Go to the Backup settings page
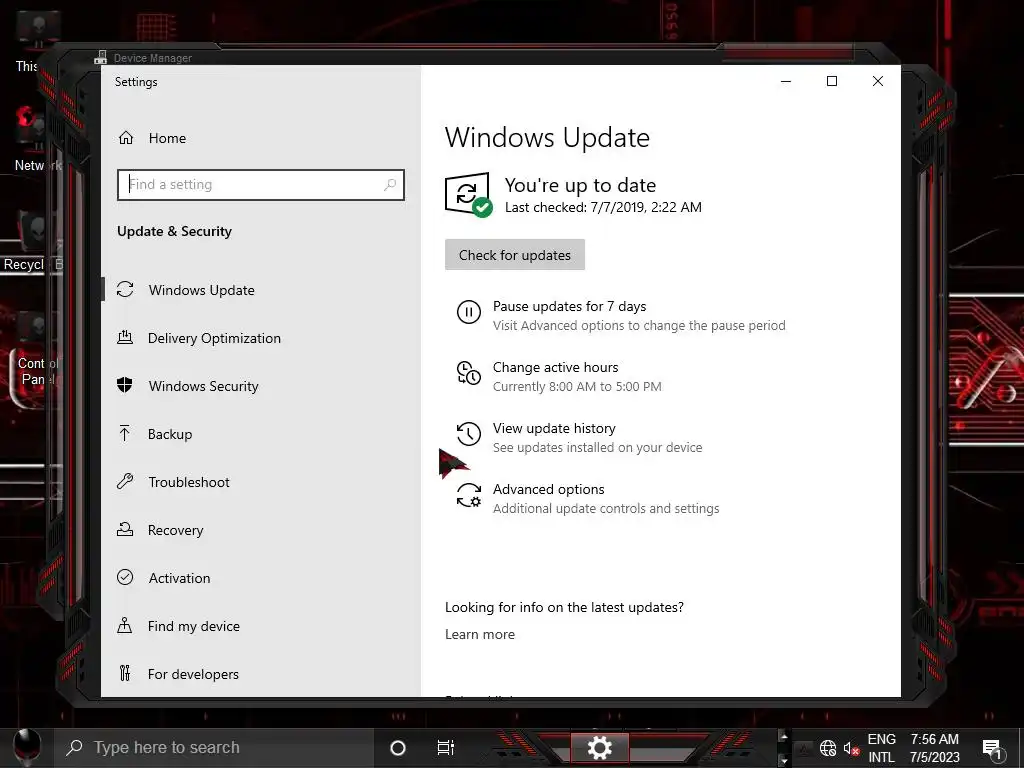The width and height of the screenshot is (1024, 768). click(x=261, y=434)
